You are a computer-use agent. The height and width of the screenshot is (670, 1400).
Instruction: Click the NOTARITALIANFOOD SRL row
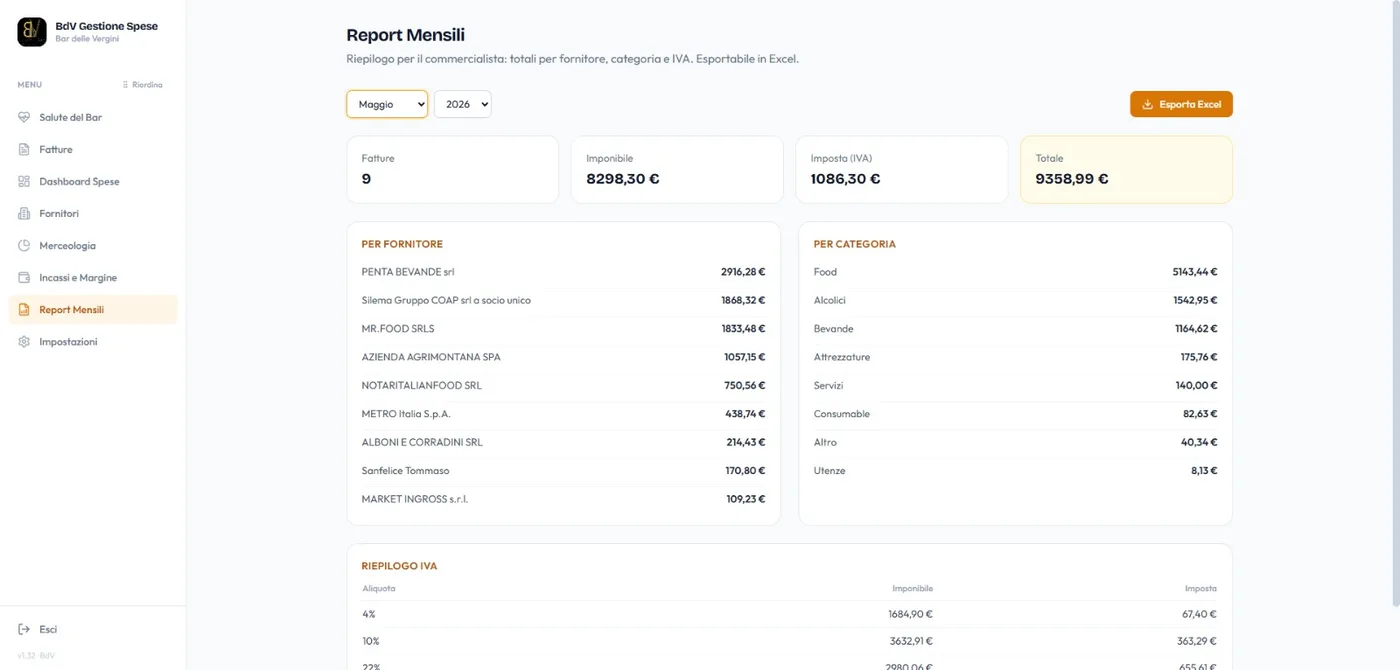[563, 385]
